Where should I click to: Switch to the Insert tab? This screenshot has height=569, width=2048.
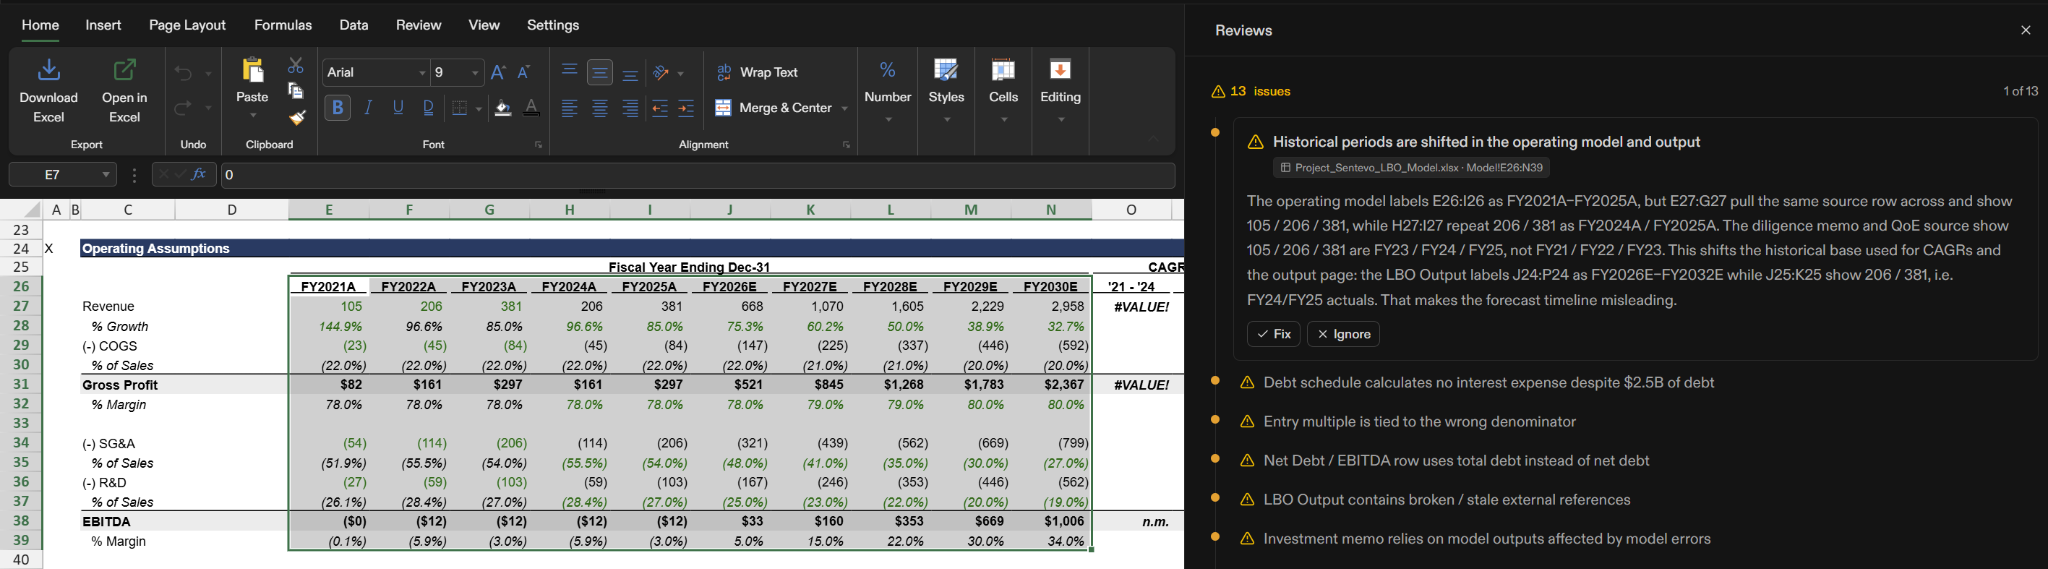[103, 25]
